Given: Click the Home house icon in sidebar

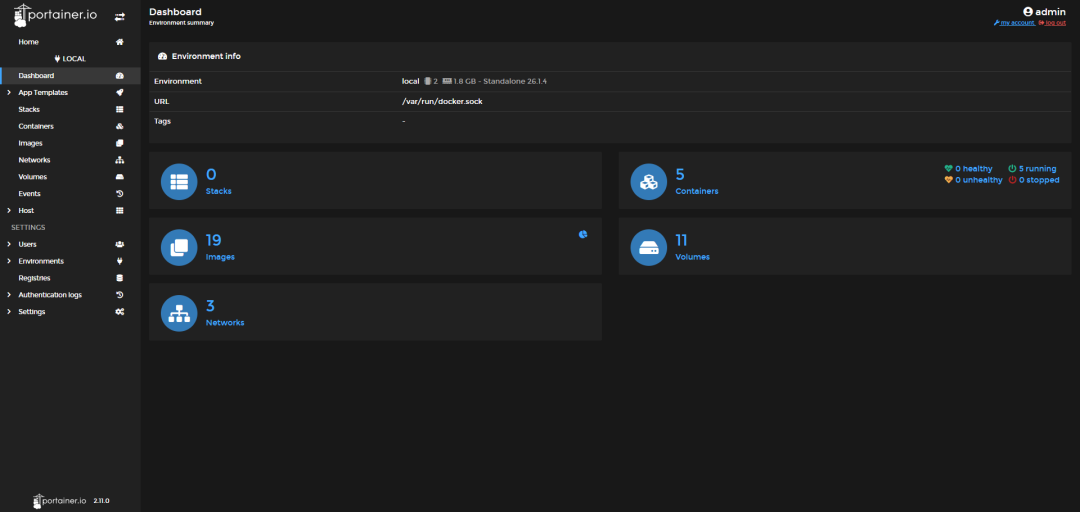Looking at the screenshot, I should 120,42.
